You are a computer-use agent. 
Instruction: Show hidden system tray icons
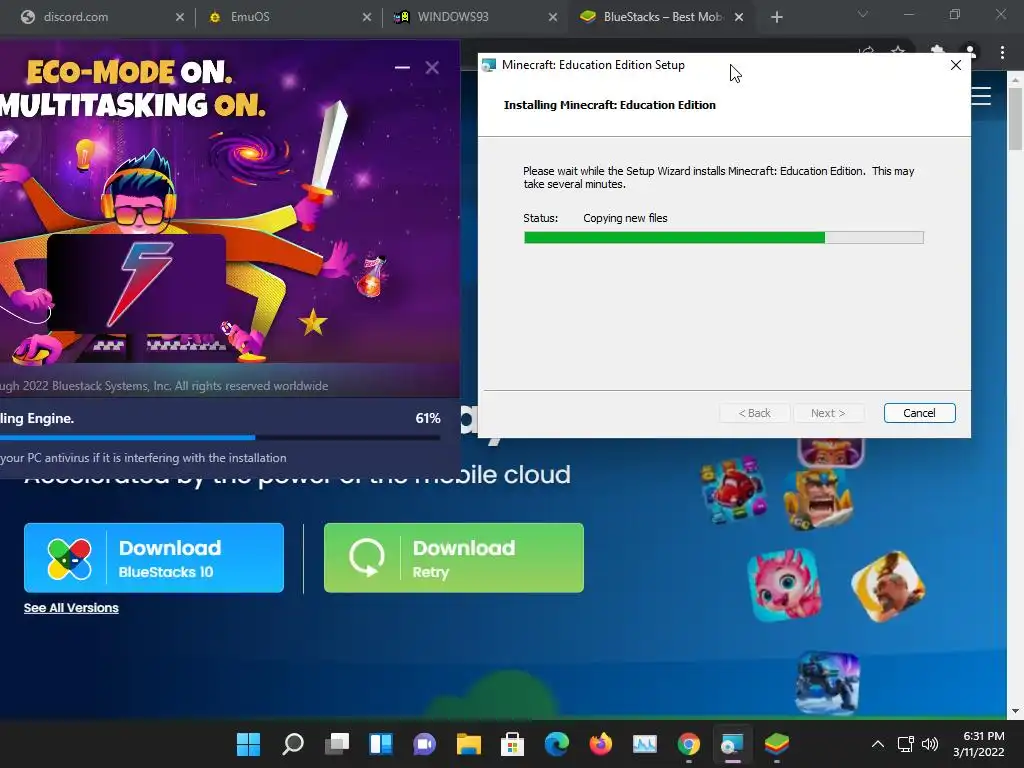[878, 744]
